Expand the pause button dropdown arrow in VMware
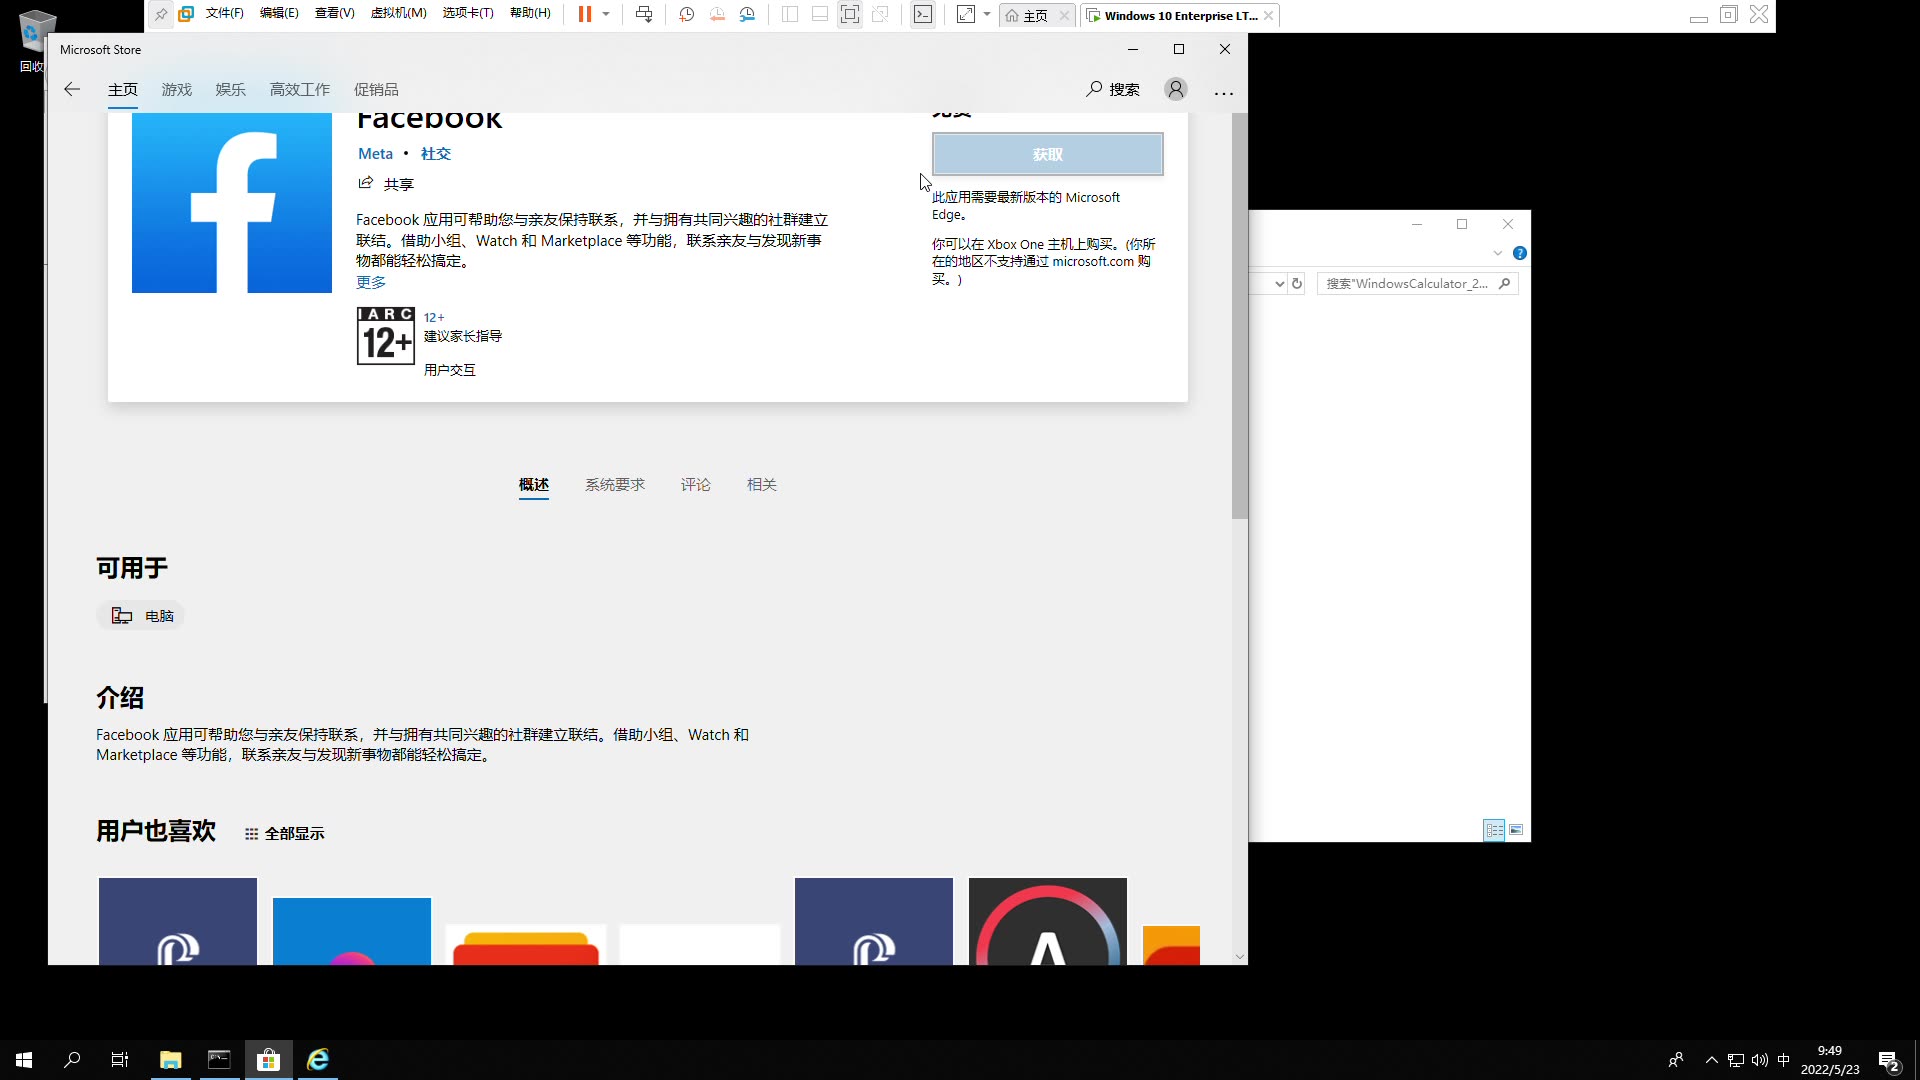The height and width of the screenshot is (1080, 1920). click(607, 15)
